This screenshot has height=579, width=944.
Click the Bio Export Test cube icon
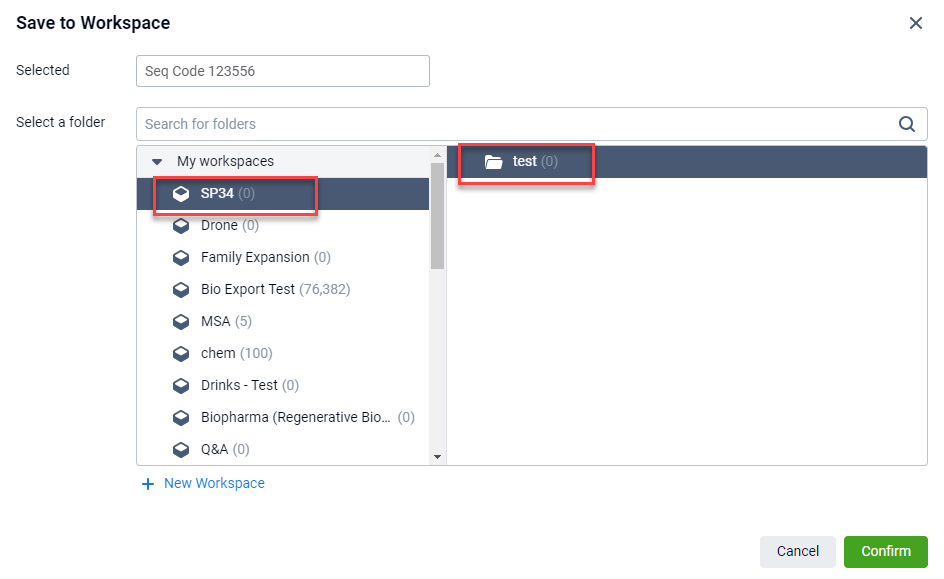(181, 290)
